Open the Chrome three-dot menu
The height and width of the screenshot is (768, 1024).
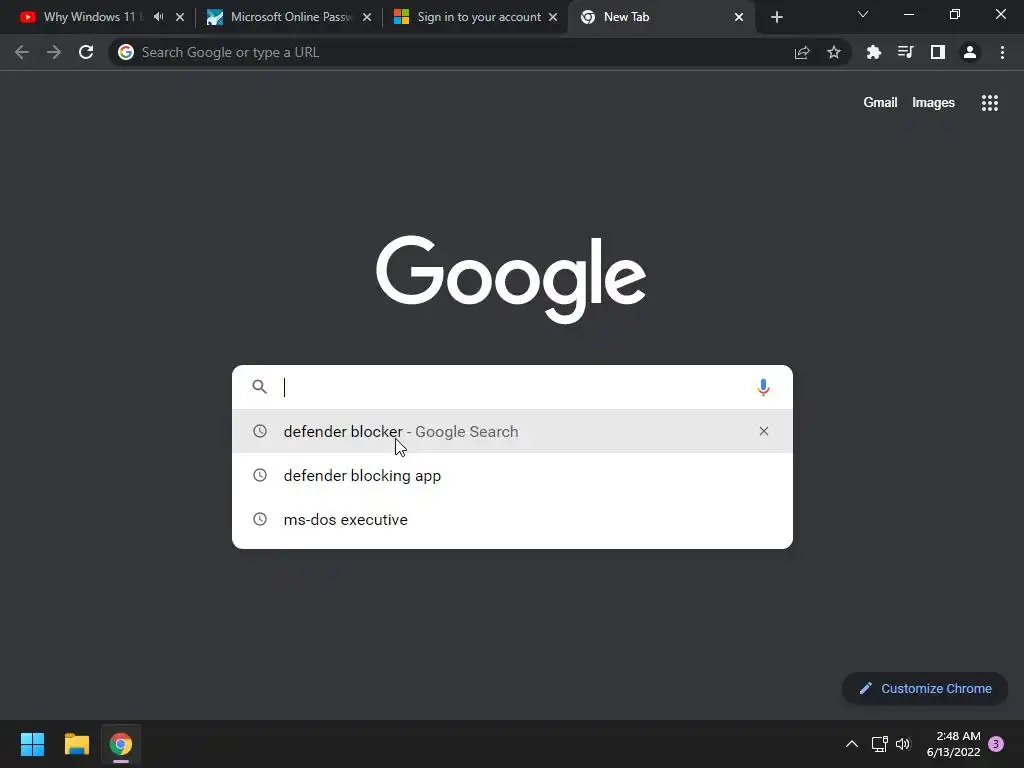1002,52
